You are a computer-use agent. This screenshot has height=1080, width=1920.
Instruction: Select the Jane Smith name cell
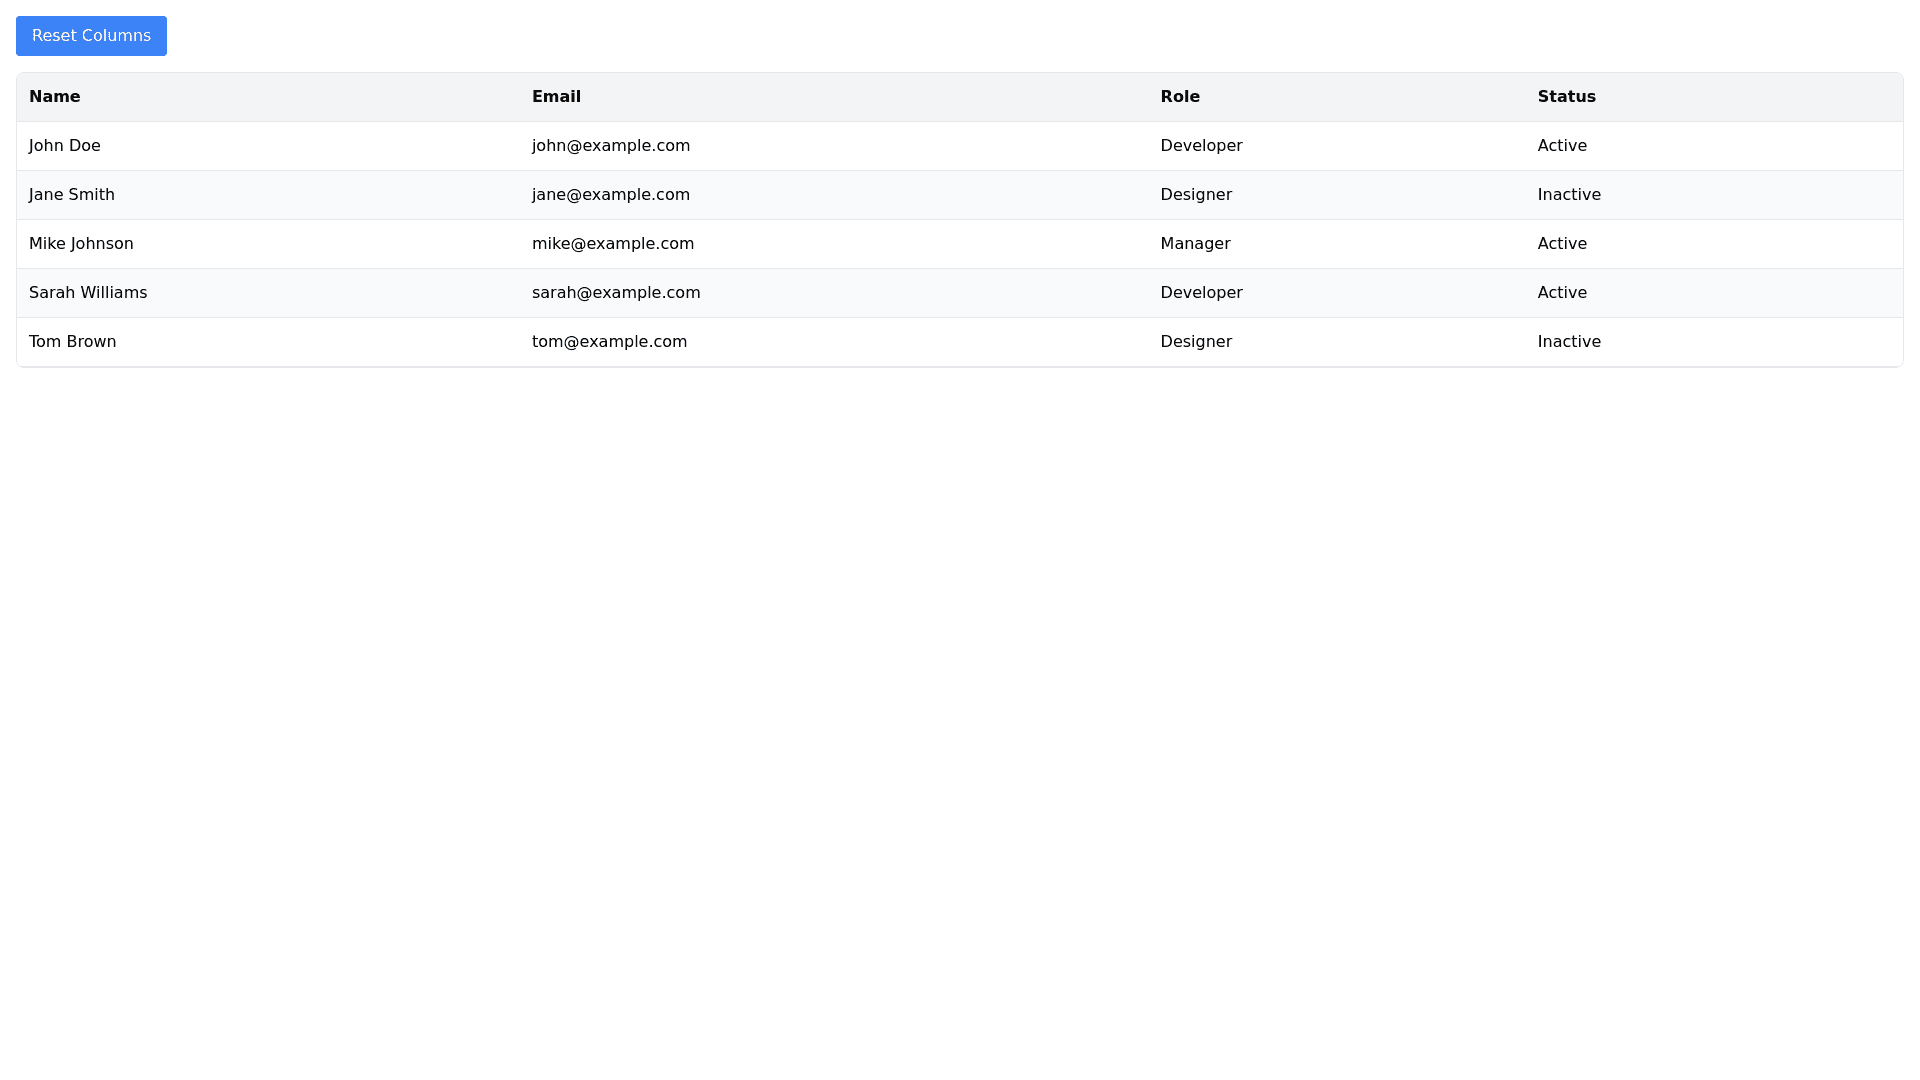[x=72, y=195]
